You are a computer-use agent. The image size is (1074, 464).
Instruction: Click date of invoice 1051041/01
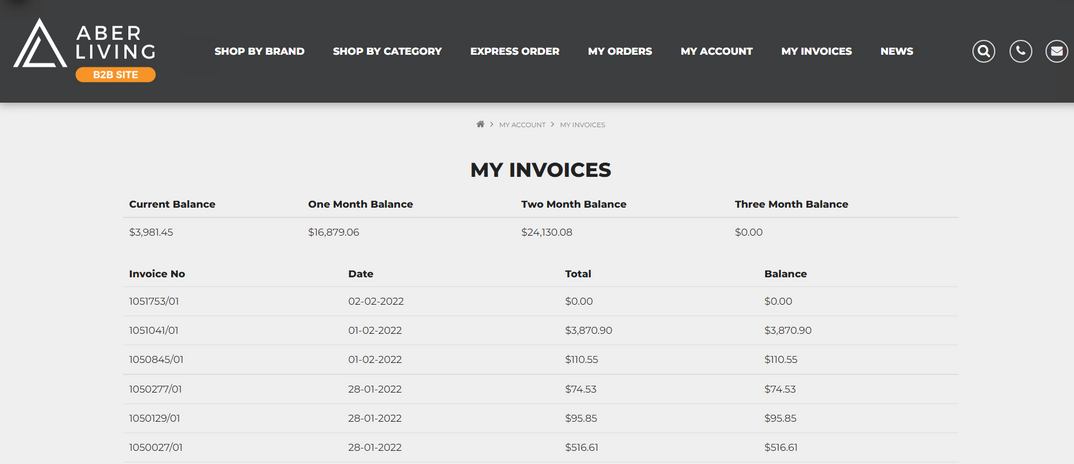click(x=375, y=330)
